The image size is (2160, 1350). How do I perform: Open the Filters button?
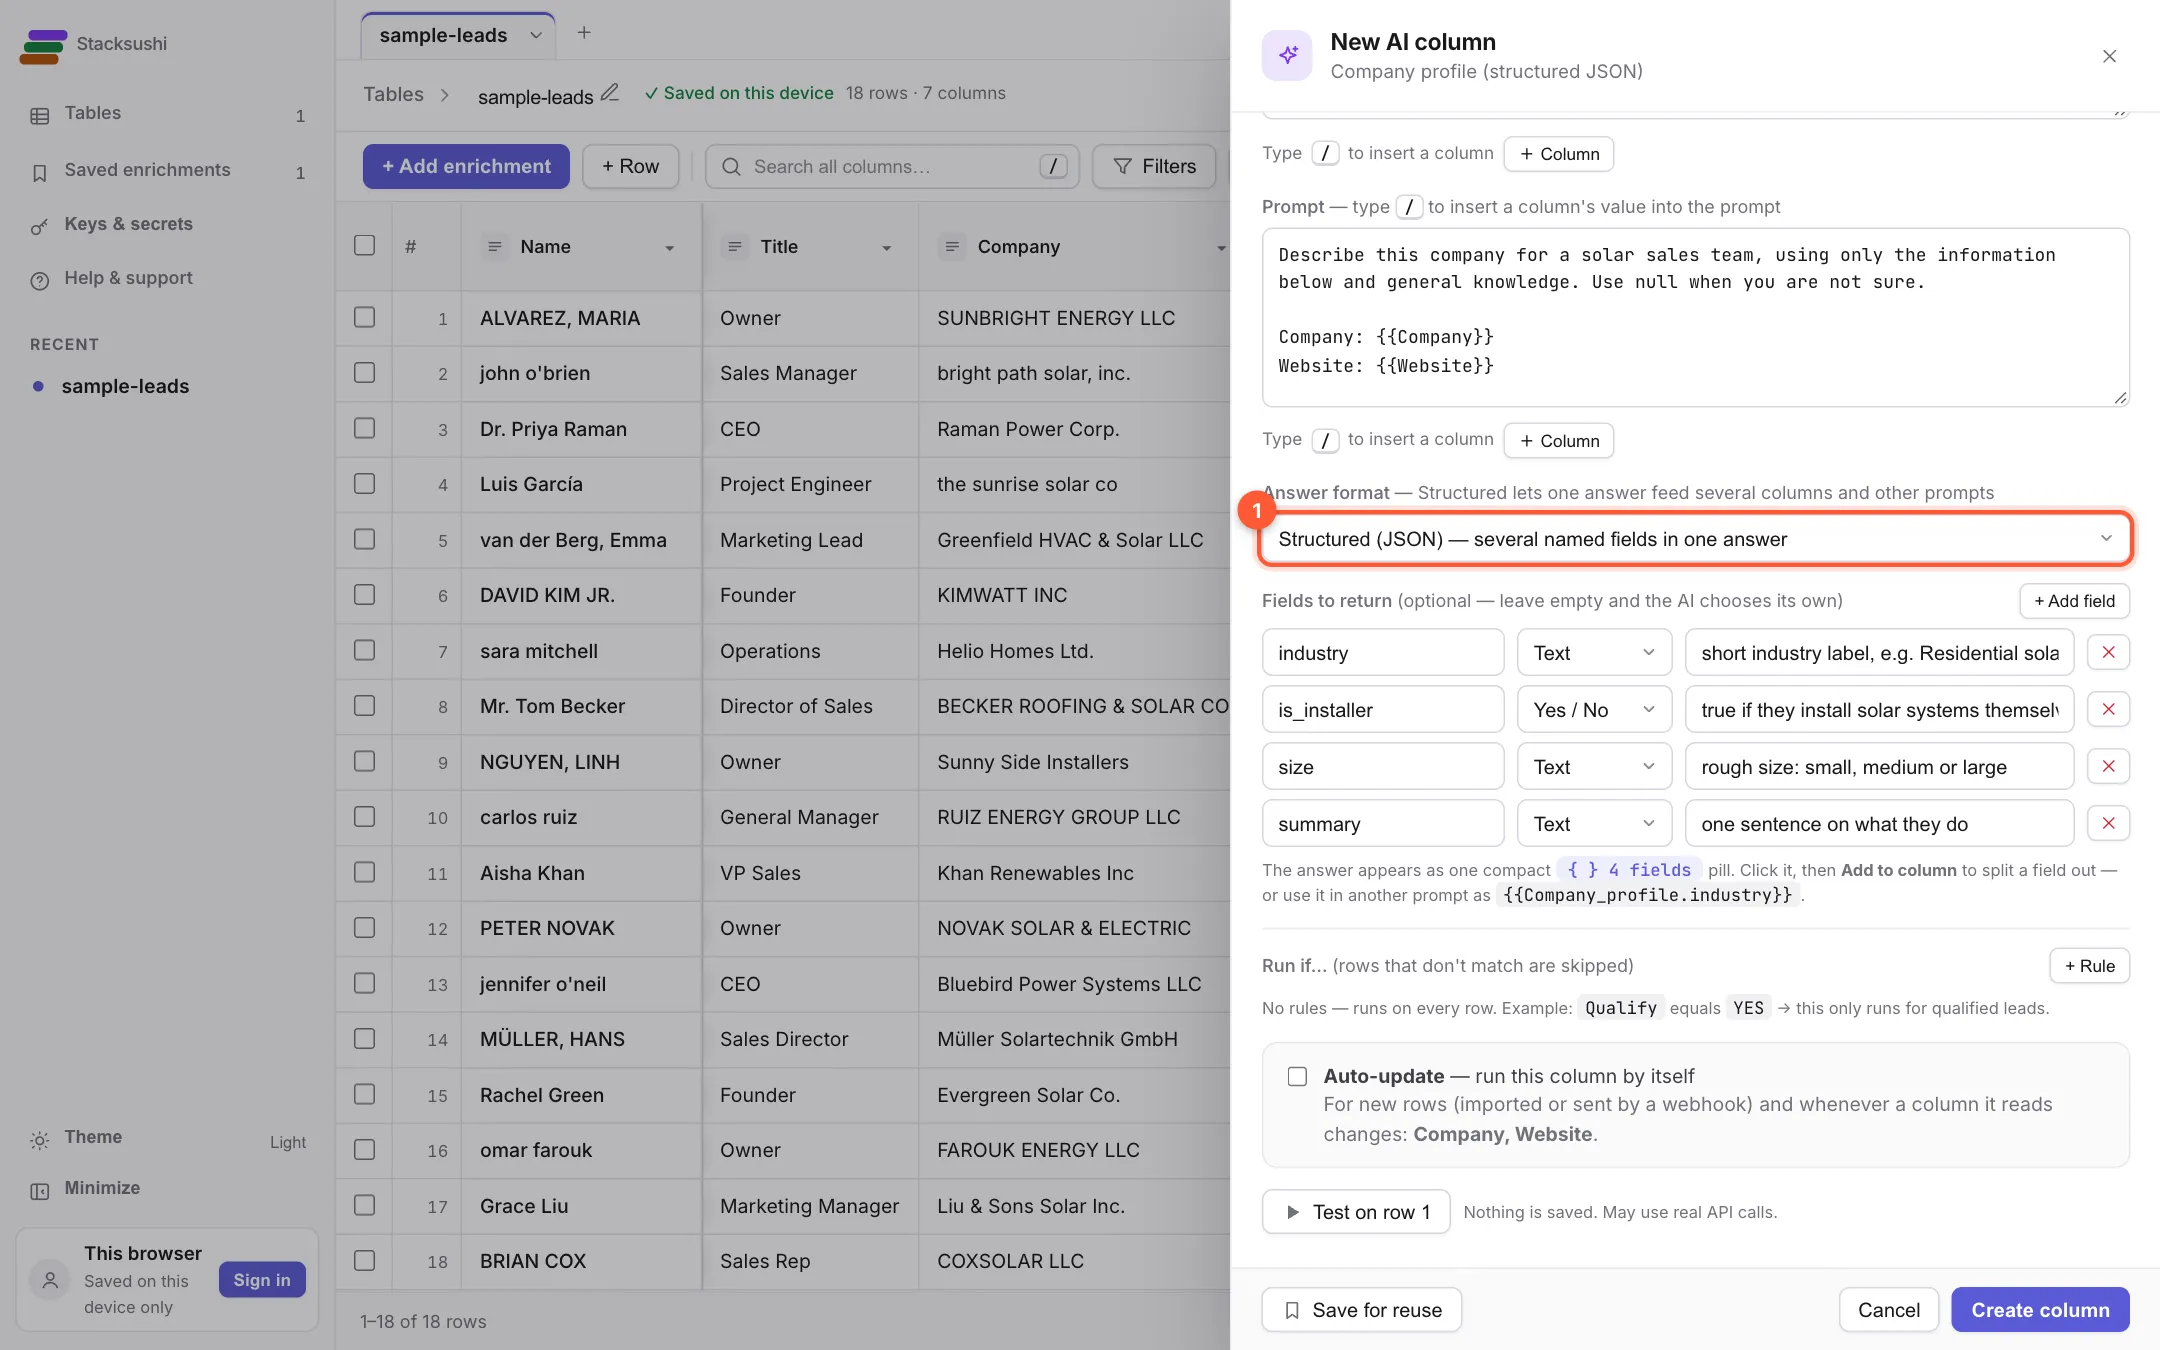click(1154, 166)
